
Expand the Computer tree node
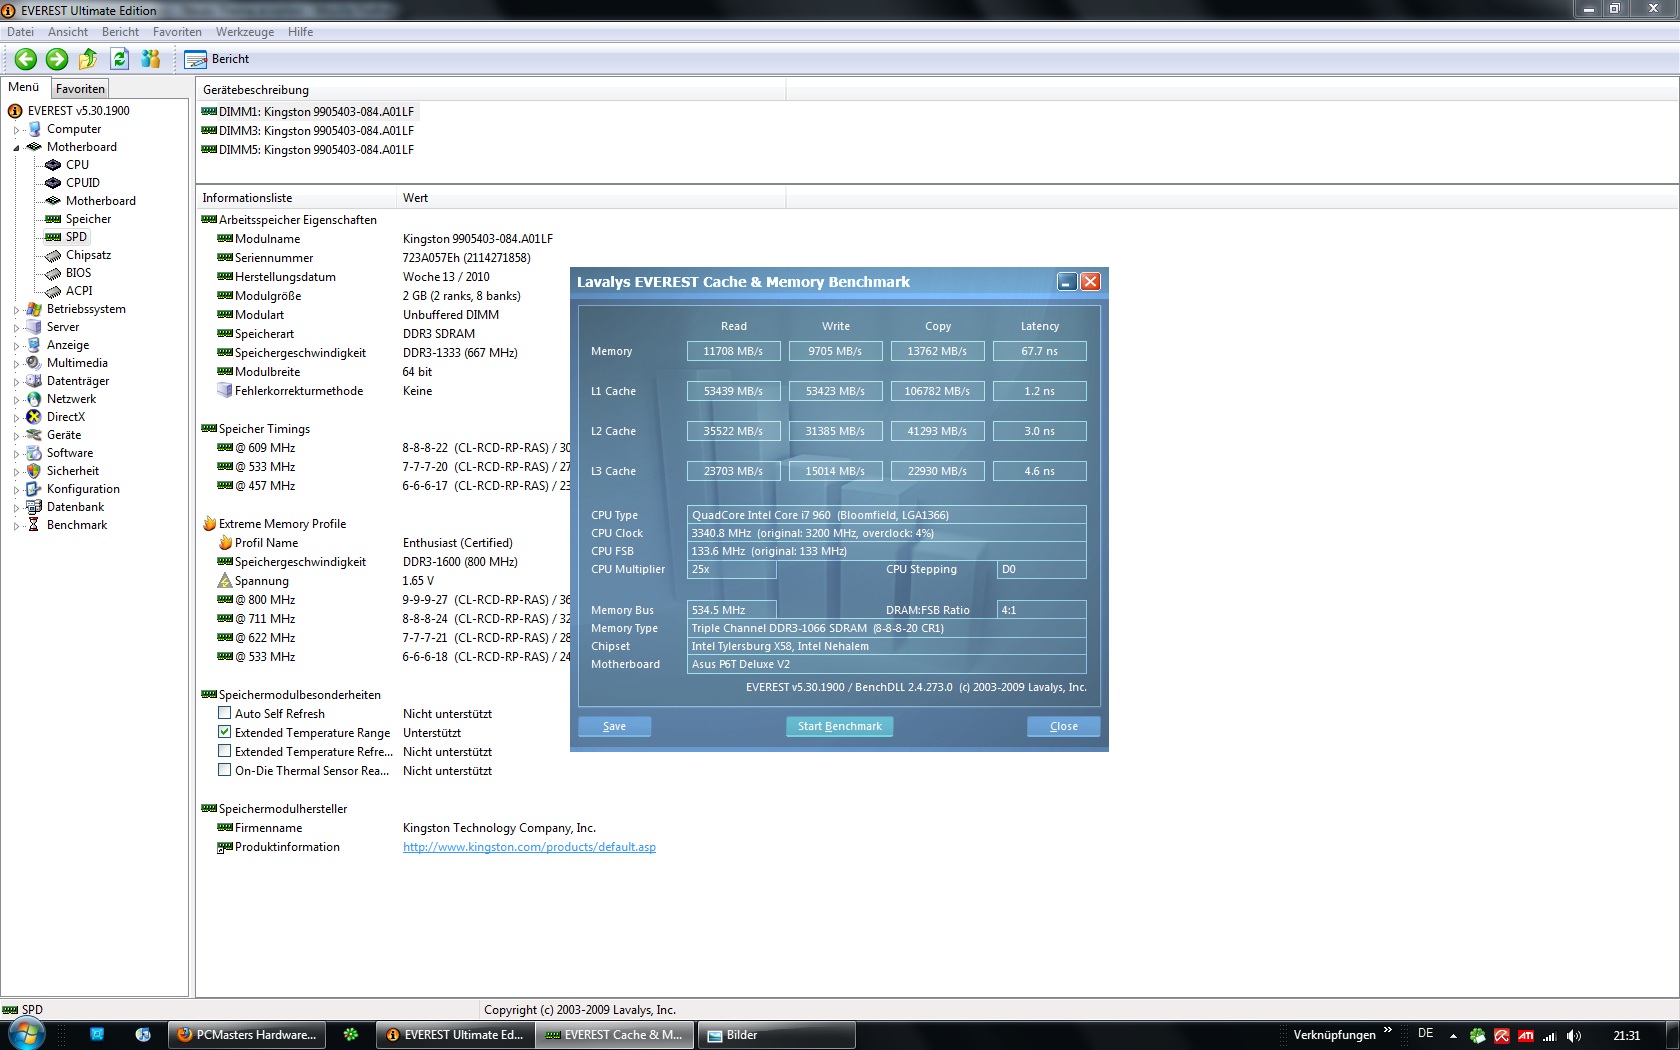pos(16,130)
